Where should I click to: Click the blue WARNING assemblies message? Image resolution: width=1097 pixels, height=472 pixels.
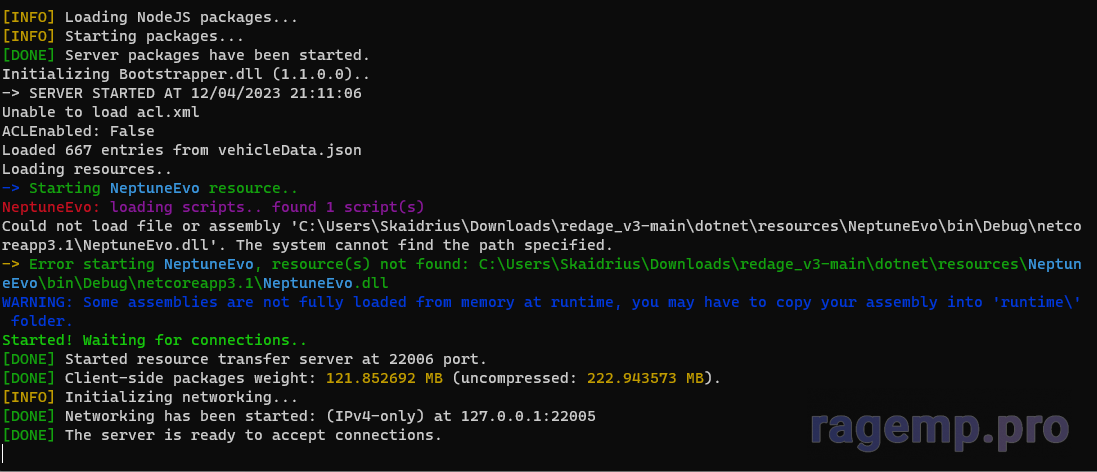point(400,302)
